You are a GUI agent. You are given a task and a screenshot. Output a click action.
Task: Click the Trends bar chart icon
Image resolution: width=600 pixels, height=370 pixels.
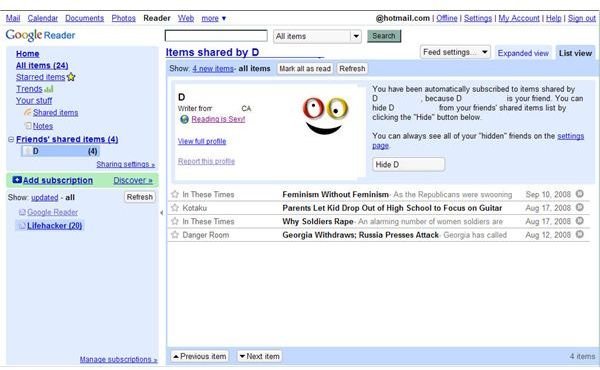click(x=49, y=89)
